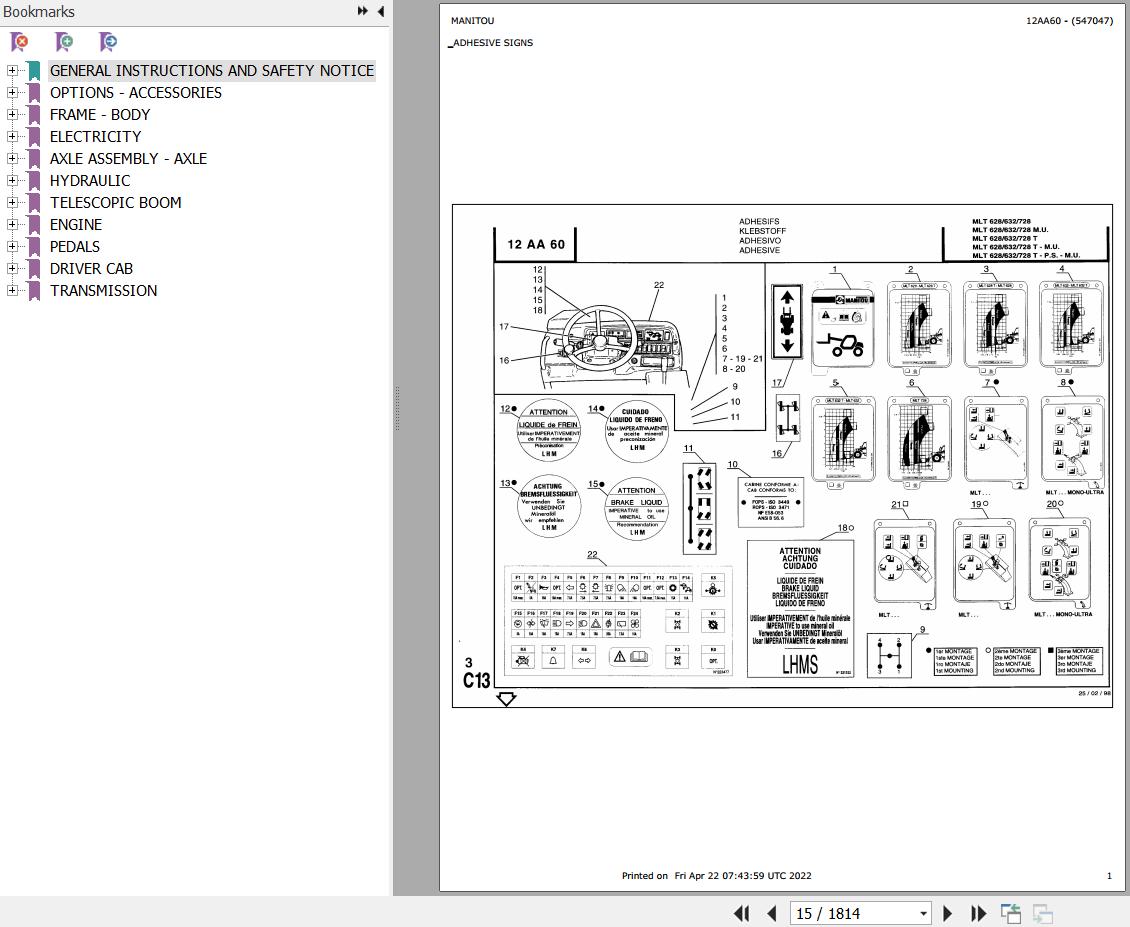Click the delete bookmark icon
Viewport: 1130px width, 927px height.
tap(19, 42)
